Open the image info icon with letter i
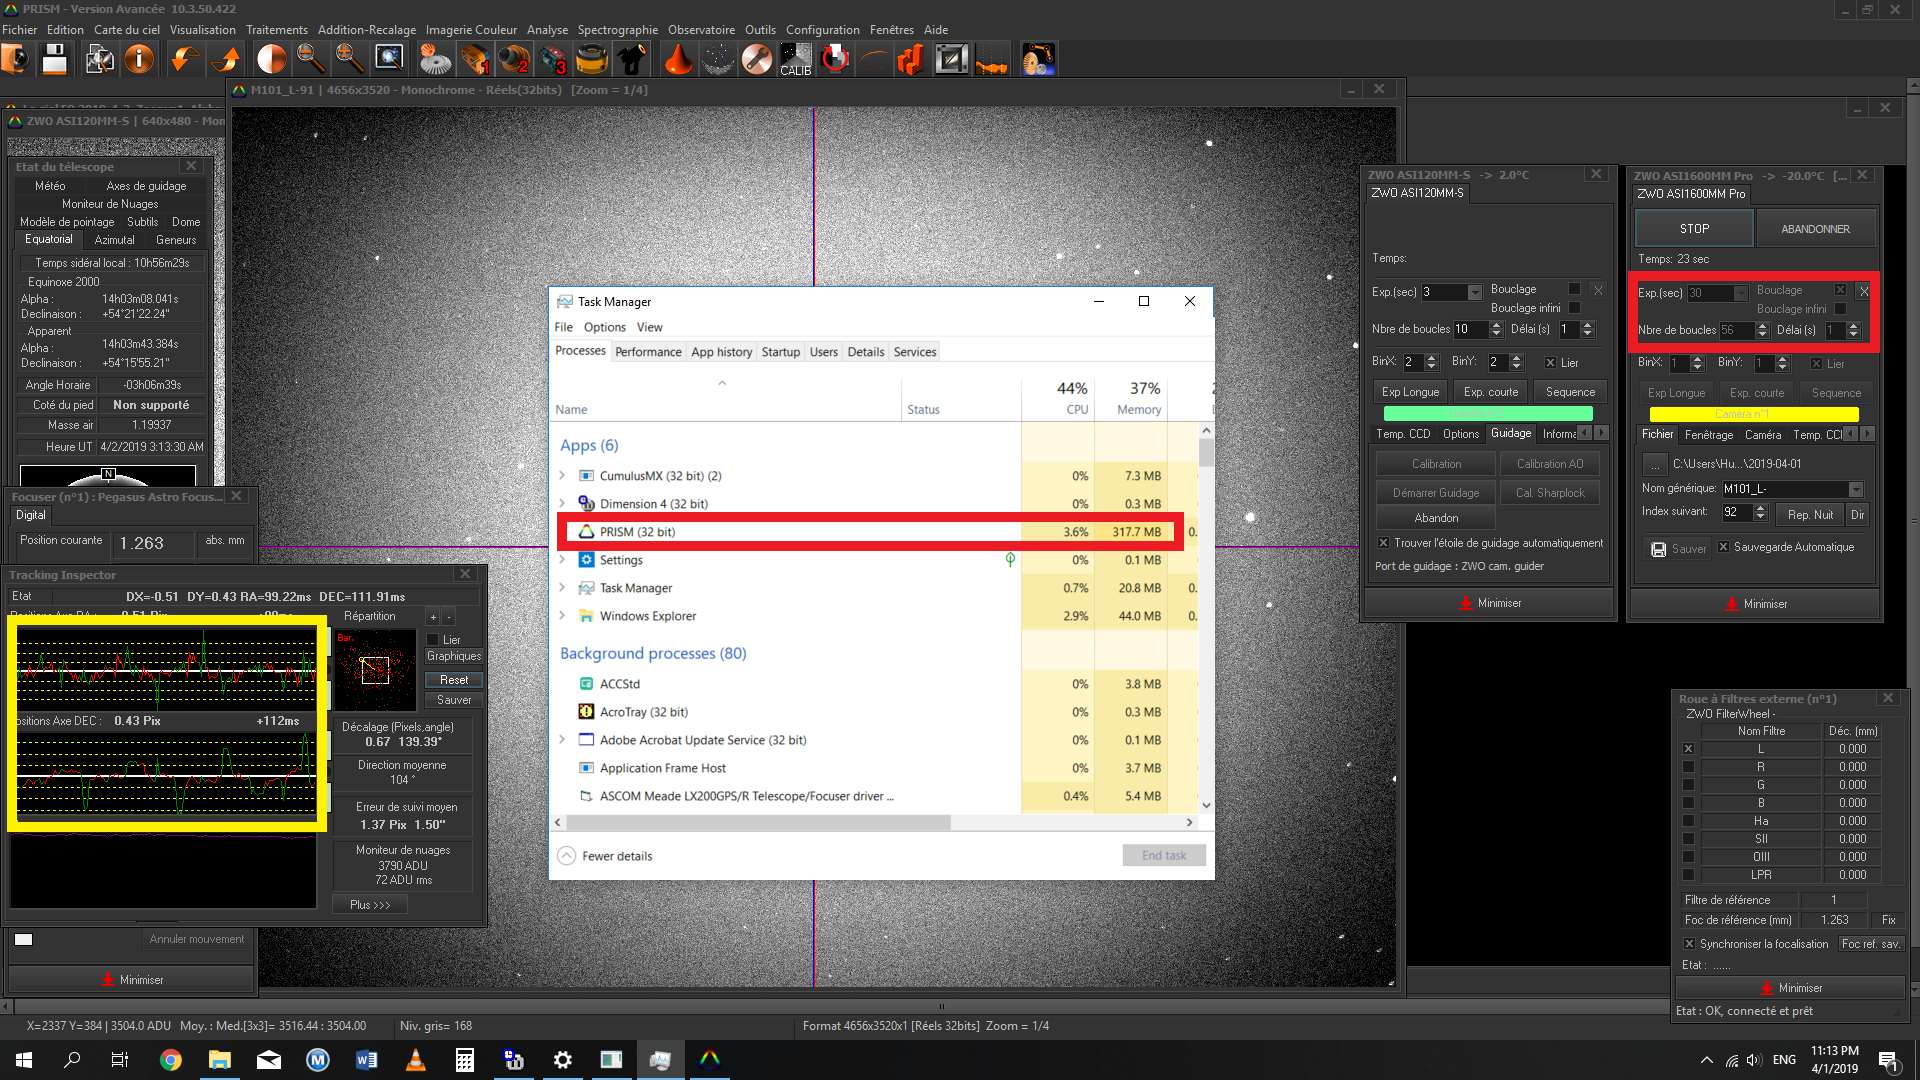The image size is (1920, 1080). coord(139,59)
